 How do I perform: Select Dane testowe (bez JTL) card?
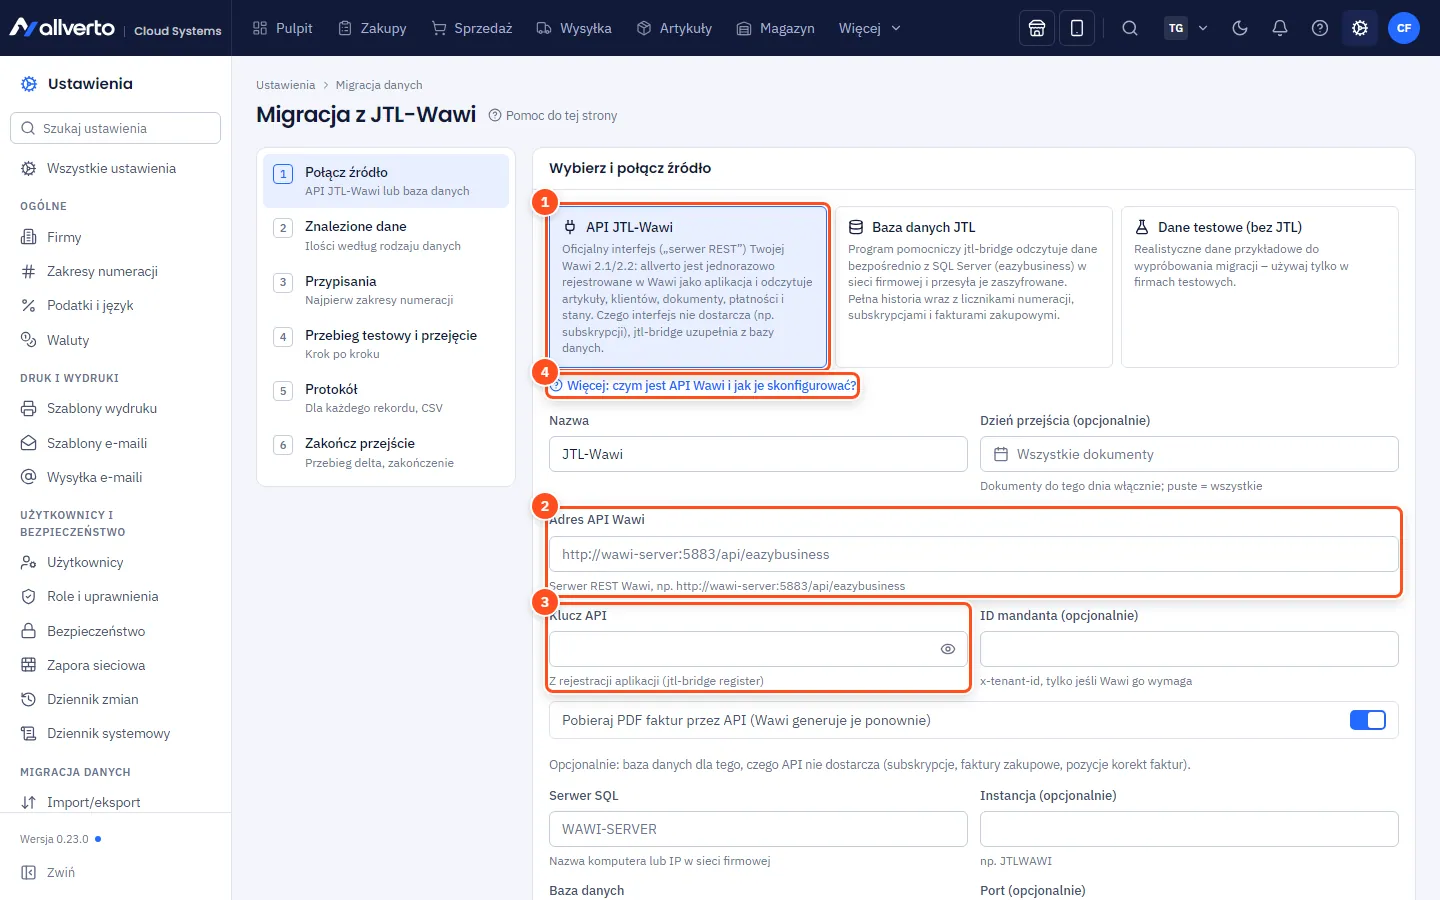tap(1260, 287)
